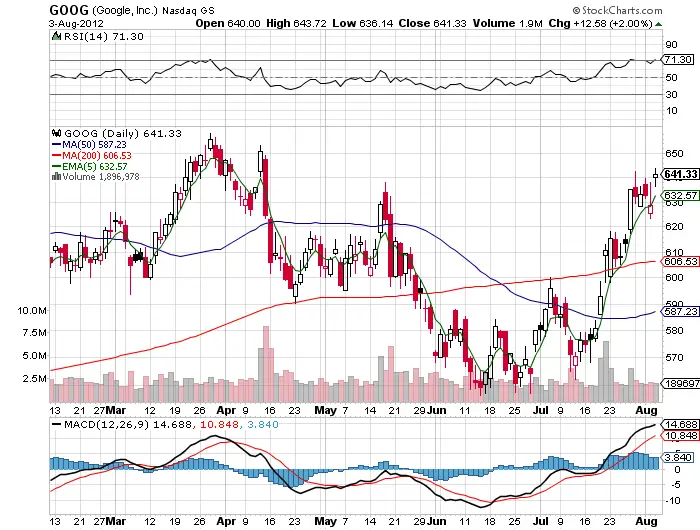The height and width of the screenshot is (530, 700).
Task: Click 29Jun on the price chart date axis
Action: [429, 410]
